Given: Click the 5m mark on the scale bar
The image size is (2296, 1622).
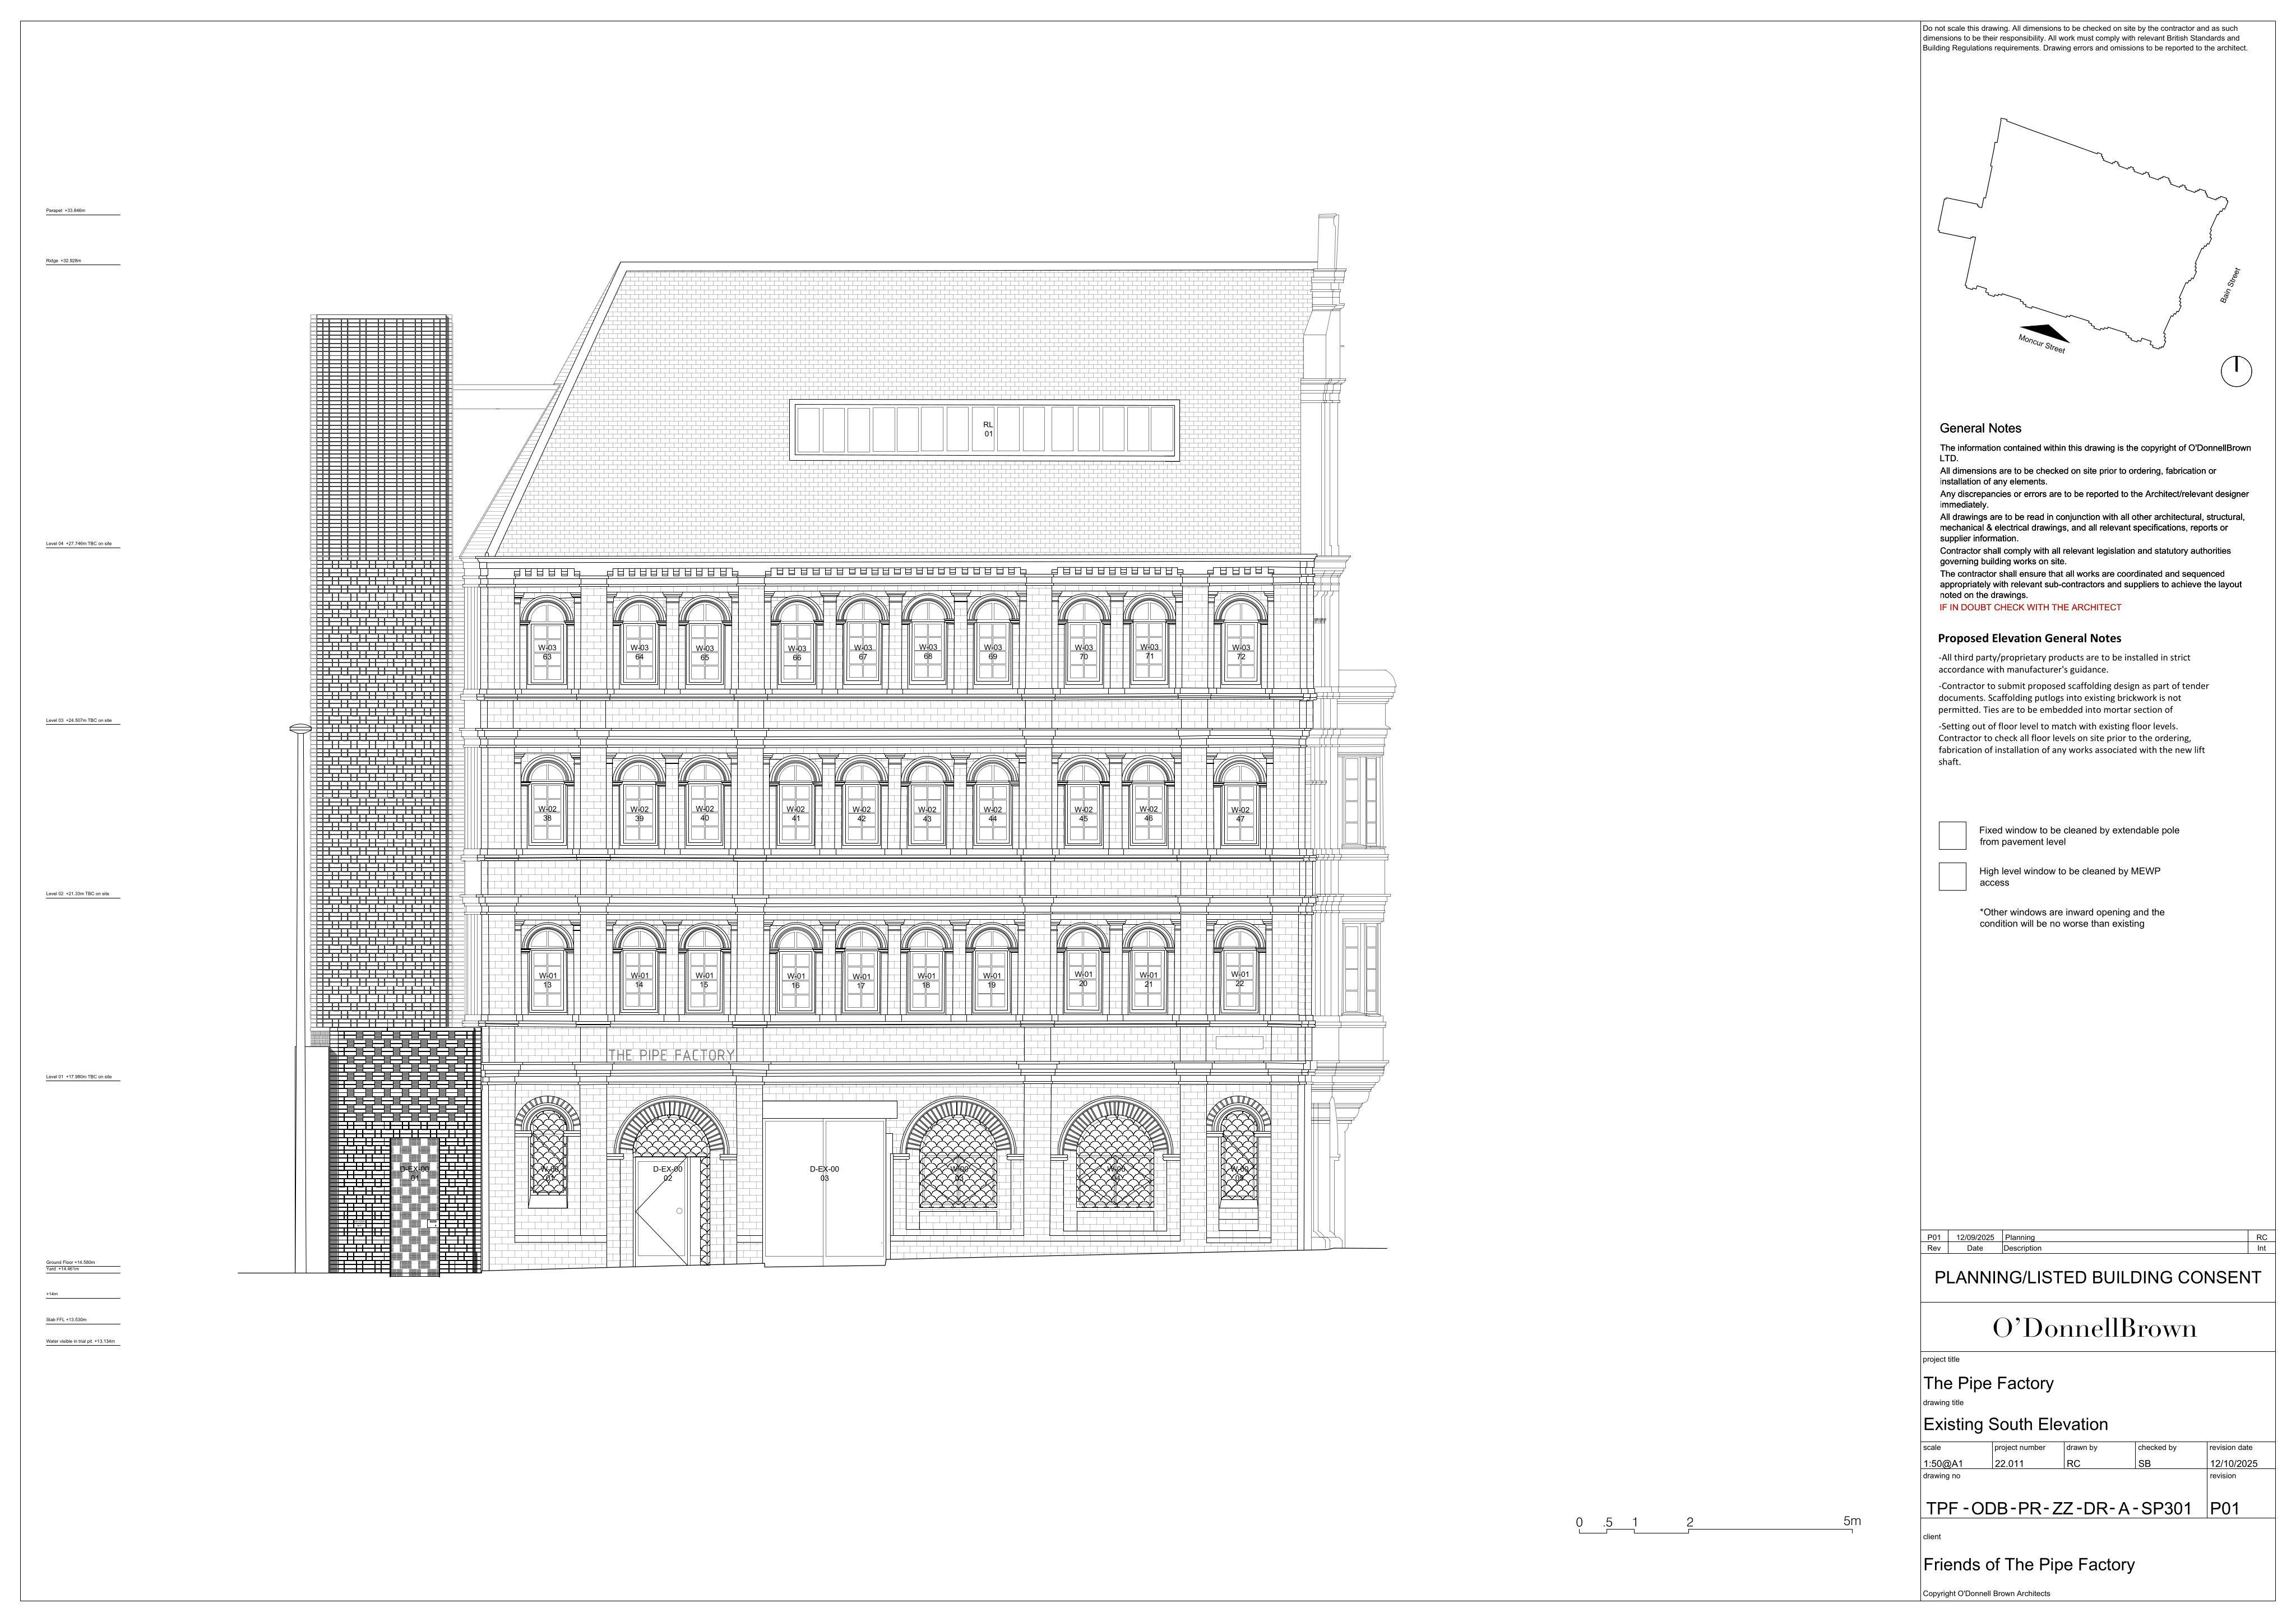Looking at the screenshot, I should (1852, 1522).
